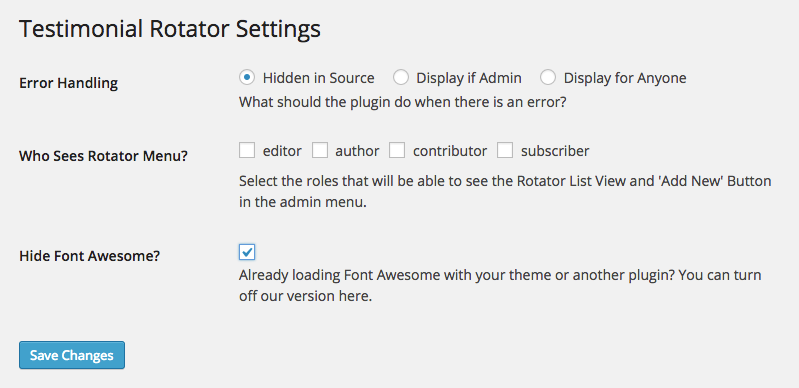This screenshot has height=388, width=799.
Task: Click the Hide Font Awesome? label
Action: click(90, 255)
